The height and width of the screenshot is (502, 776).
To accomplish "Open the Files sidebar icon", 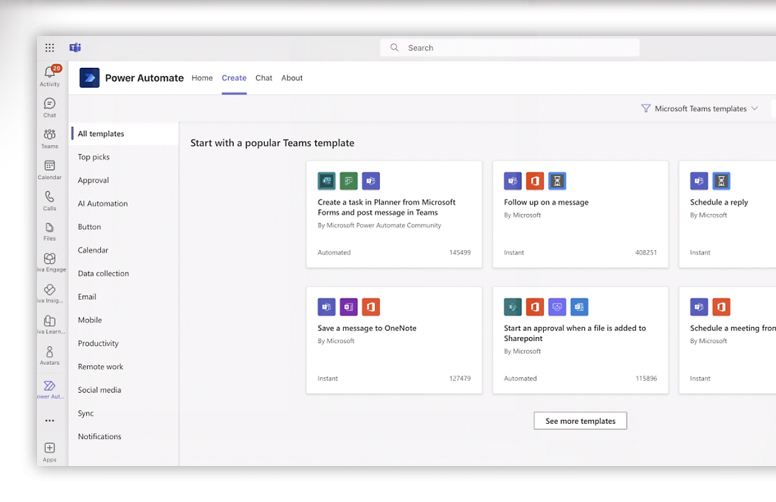I will (x=49, y=229).
